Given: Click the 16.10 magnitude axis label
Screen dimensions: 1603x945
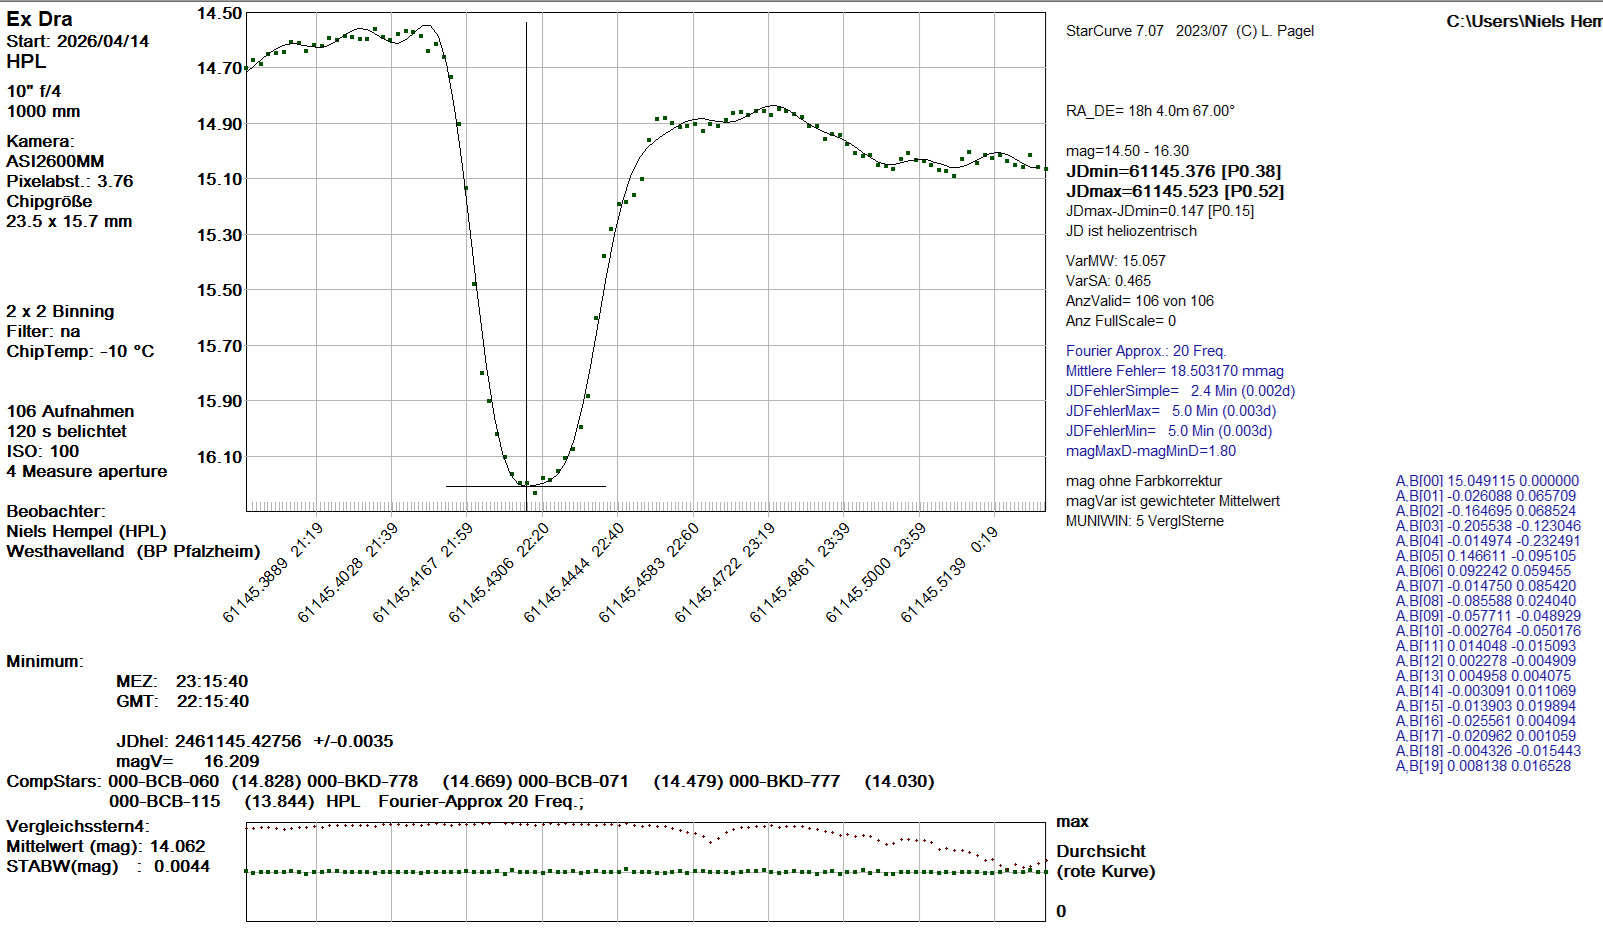Looking at the screenshot, I should pos(219,457).
